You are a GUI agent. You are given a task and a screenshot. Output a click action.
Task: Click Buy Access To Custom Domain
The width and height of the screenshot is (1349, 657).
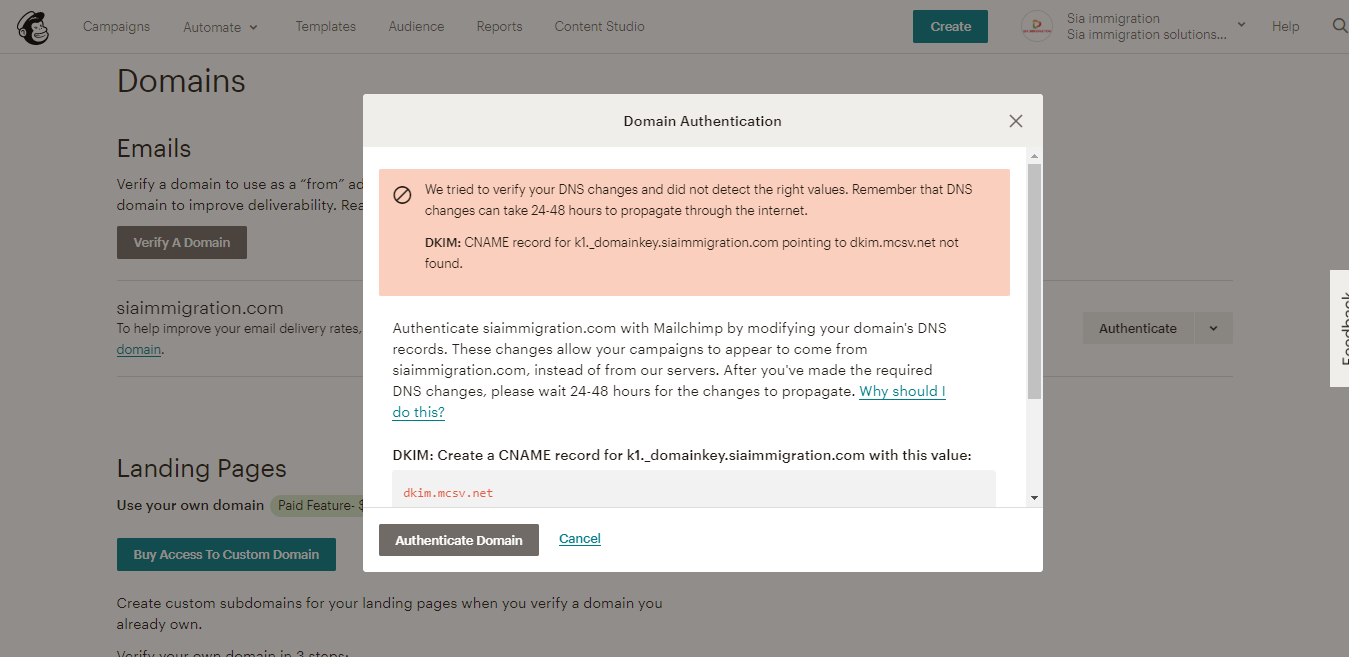click(x=226, y=554)
